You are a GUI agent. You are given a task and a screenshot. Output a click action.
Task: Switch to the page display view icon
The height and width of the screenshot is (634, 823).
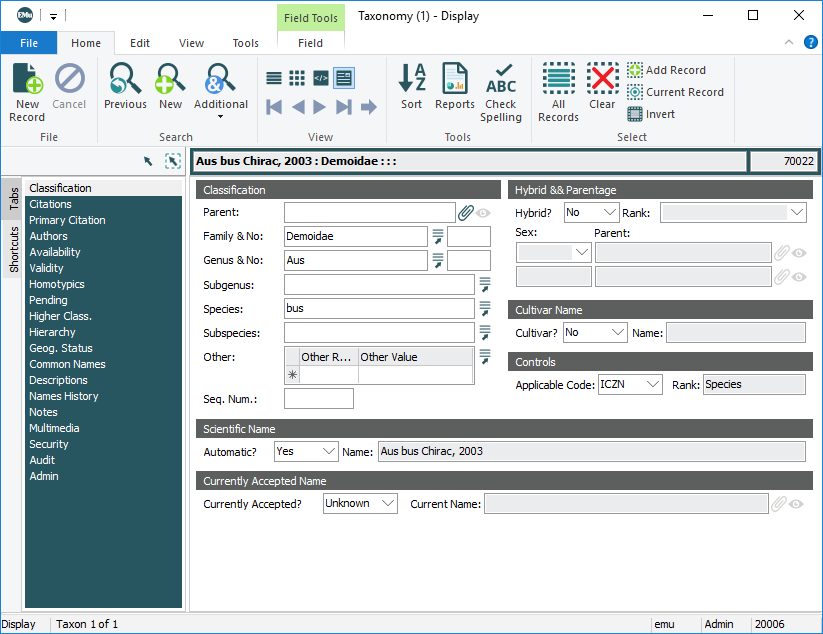coord(344,78)
